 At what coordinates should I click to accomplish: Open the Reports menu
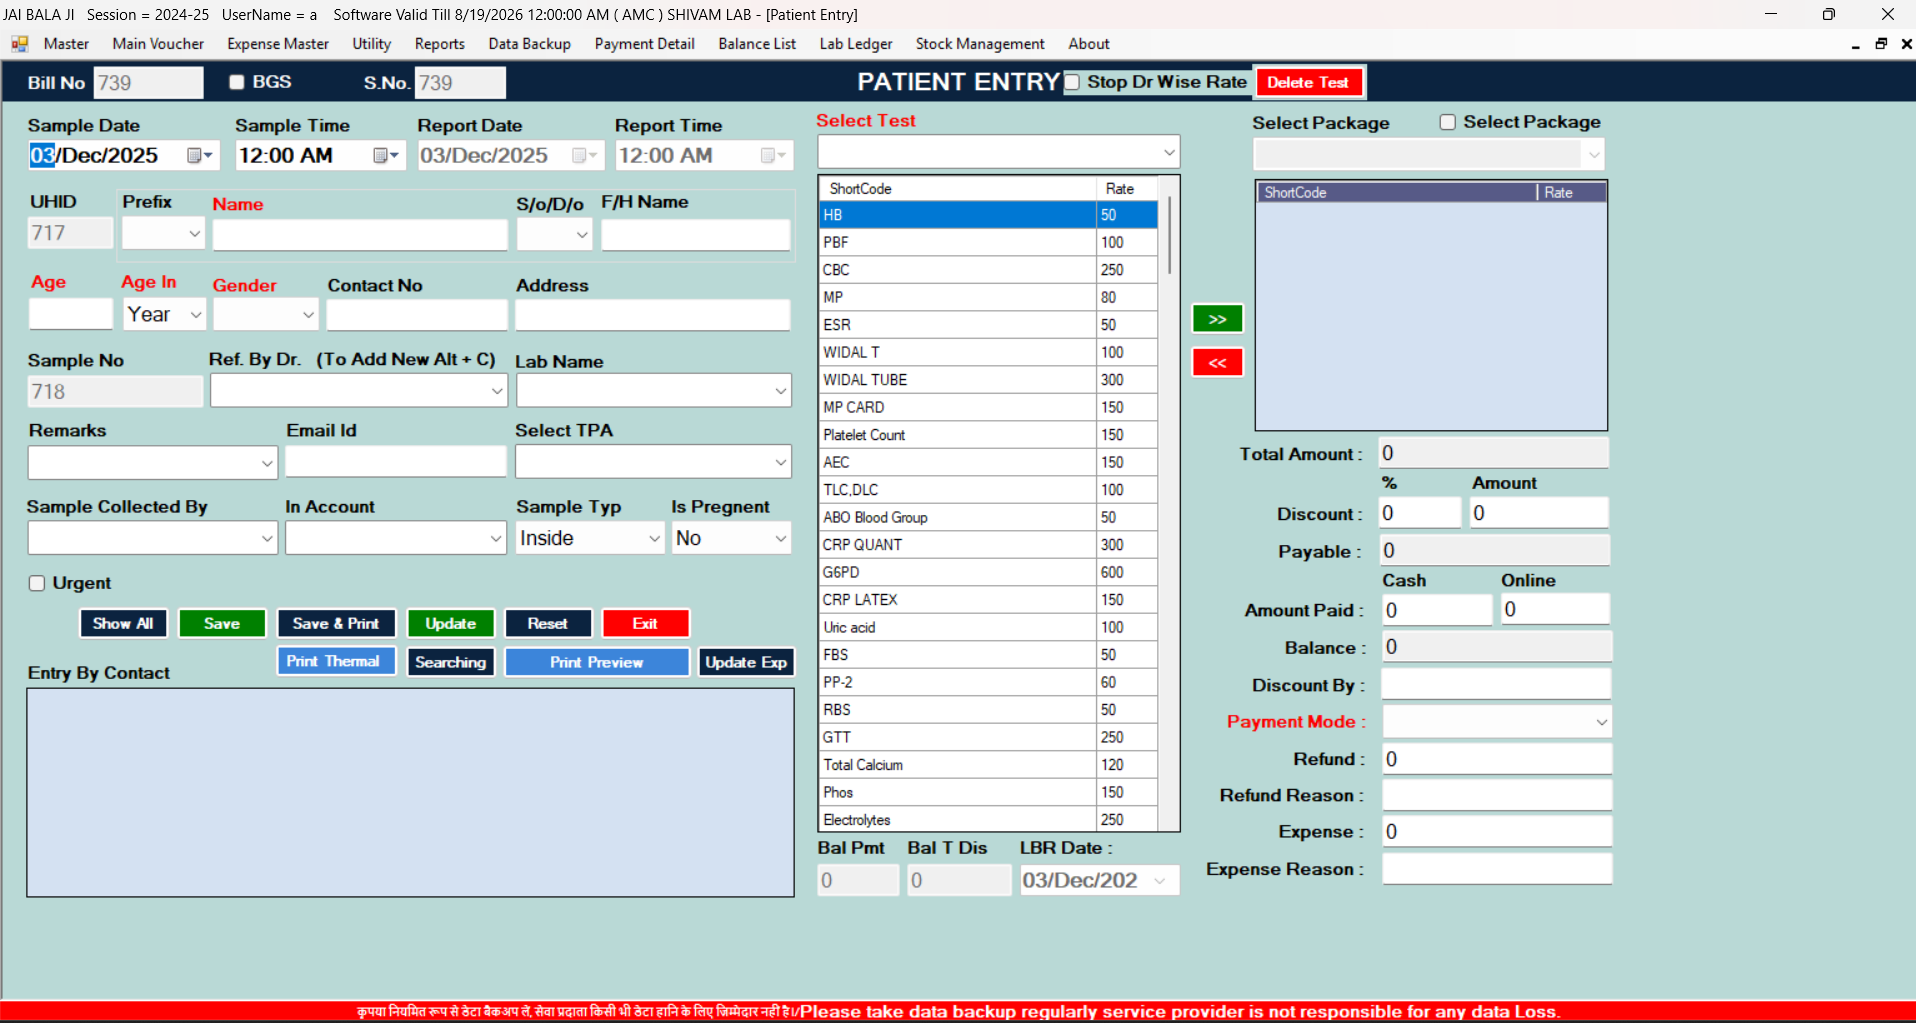(439, 44)
